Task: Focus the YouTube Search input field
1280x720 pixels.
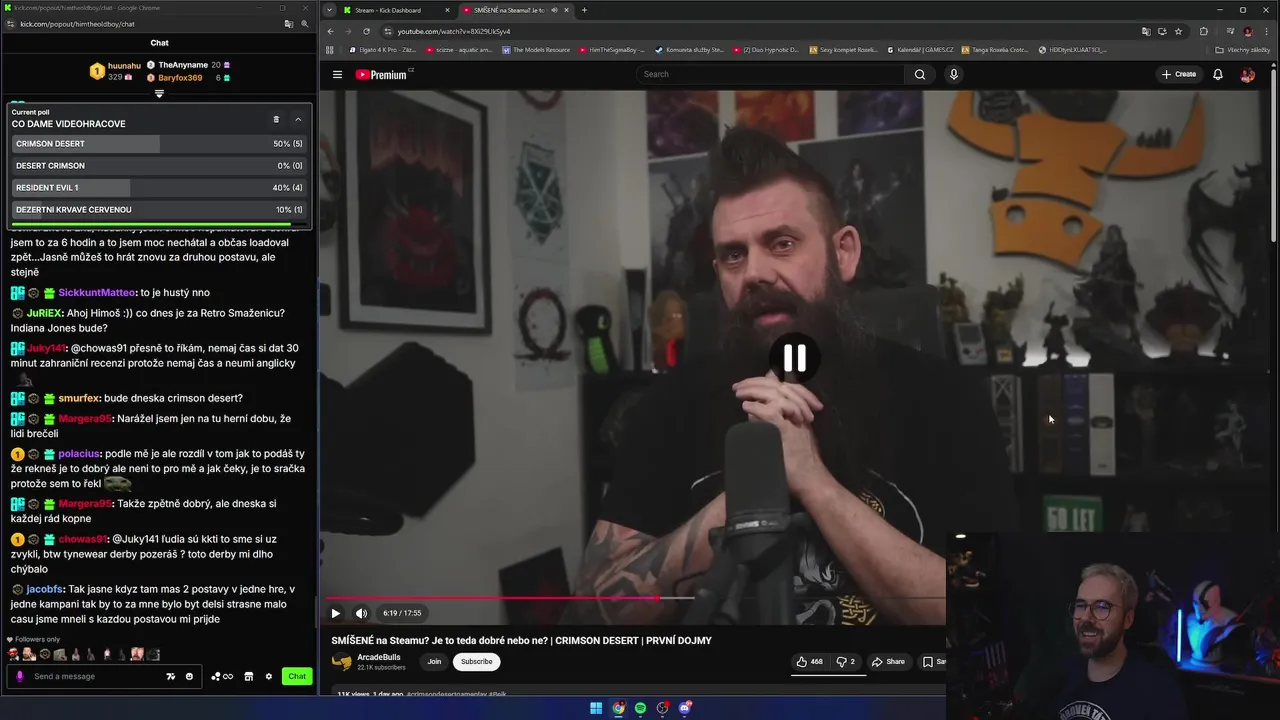Action: (x=770, y=74)
